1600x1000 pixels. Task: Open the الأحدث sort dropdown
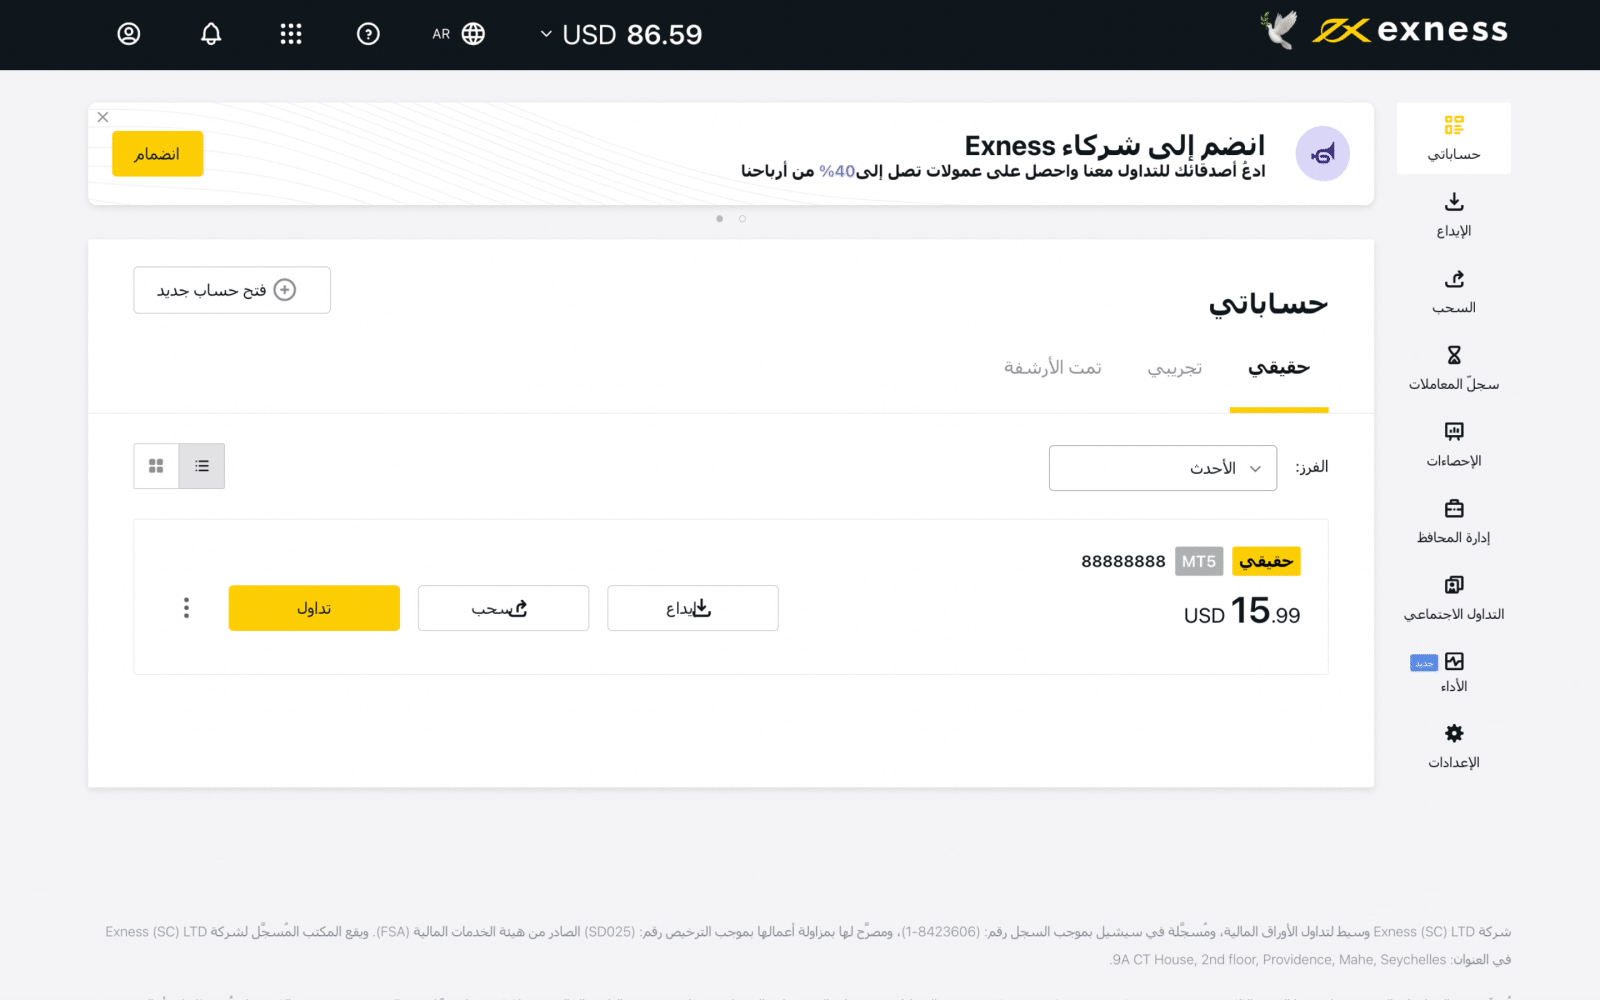tap(1163, 468)
